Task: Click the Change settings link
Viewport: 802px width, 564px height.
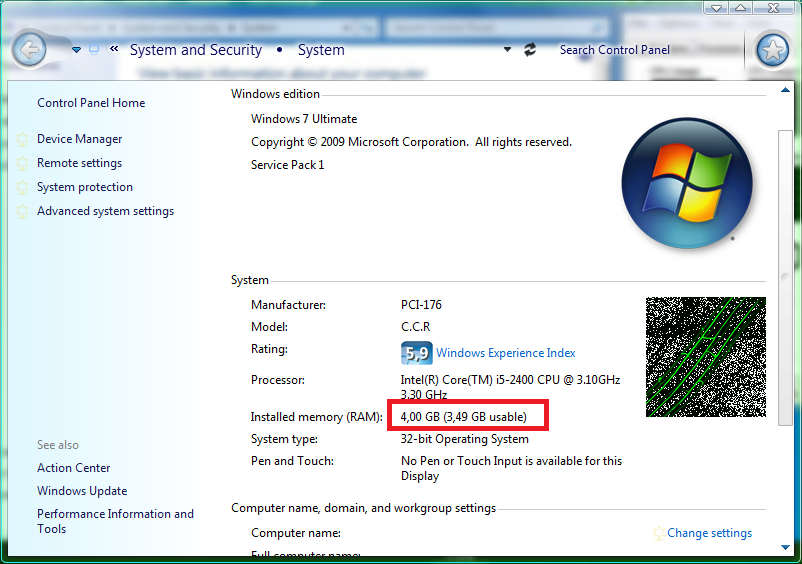Action: [709, 533]
